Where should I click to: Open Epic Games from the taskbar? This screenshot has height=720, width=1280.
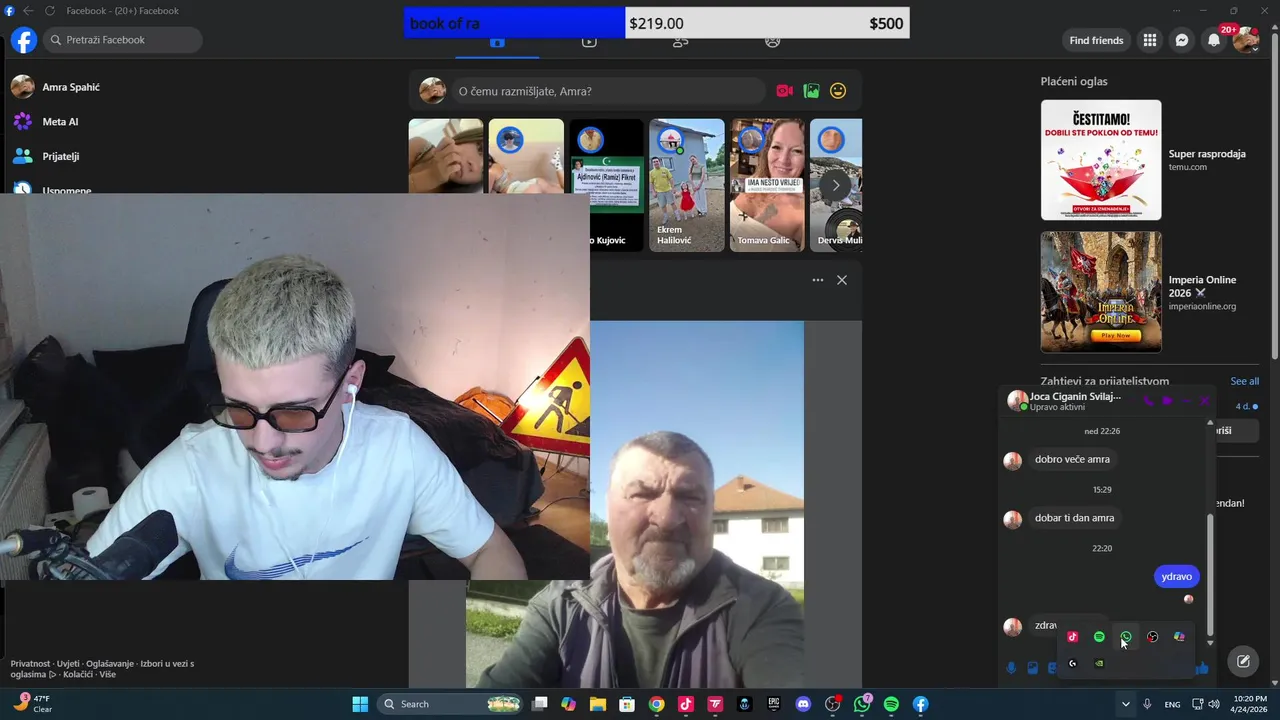pyautogui.click(x=774, y=704)
